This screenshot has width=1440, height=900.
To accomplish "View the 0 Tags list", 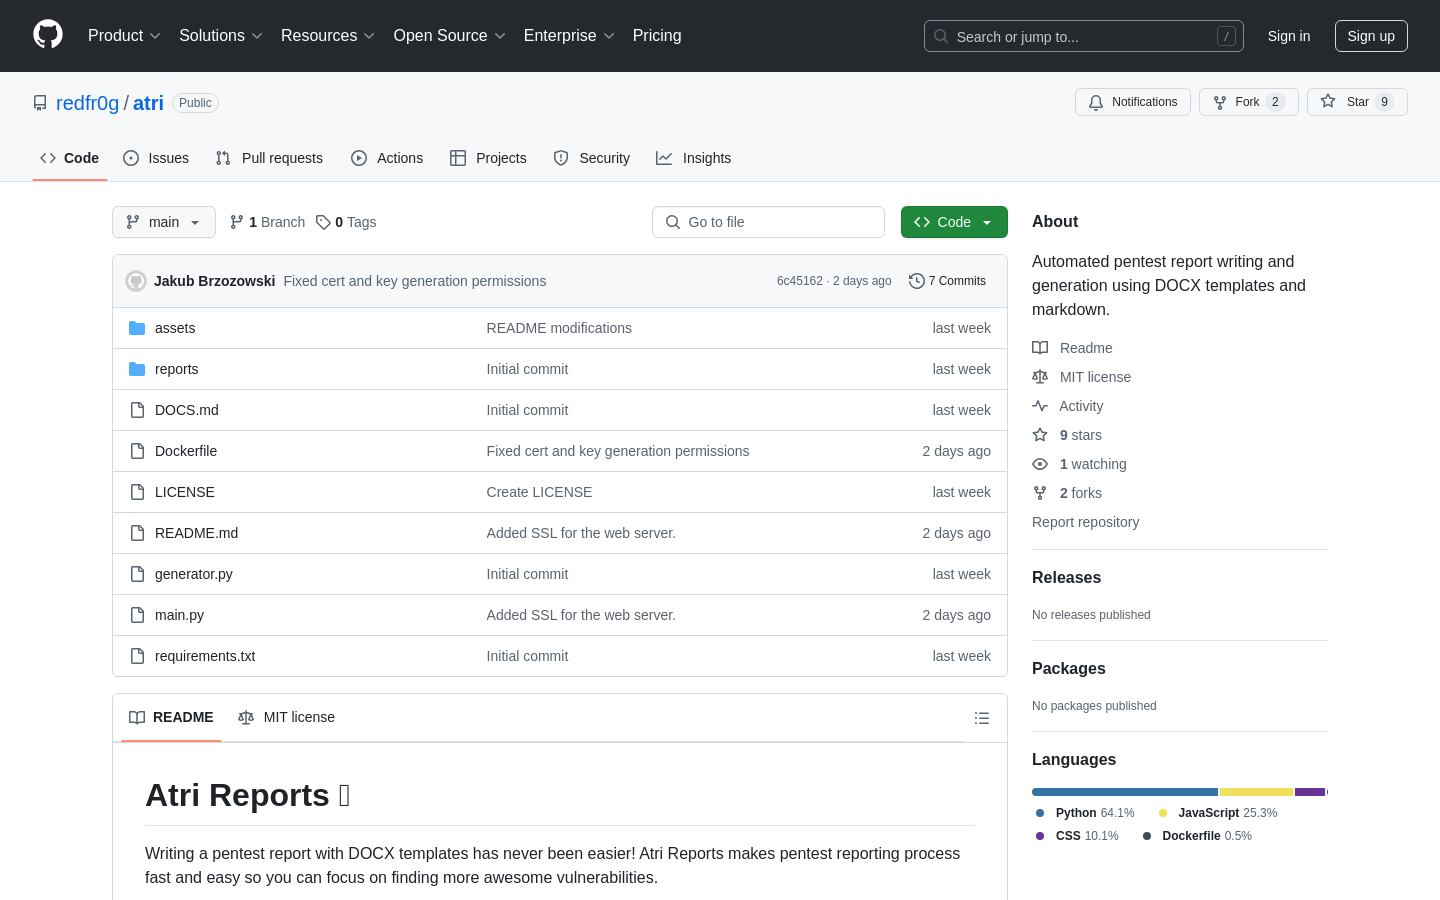I will 346,222.
